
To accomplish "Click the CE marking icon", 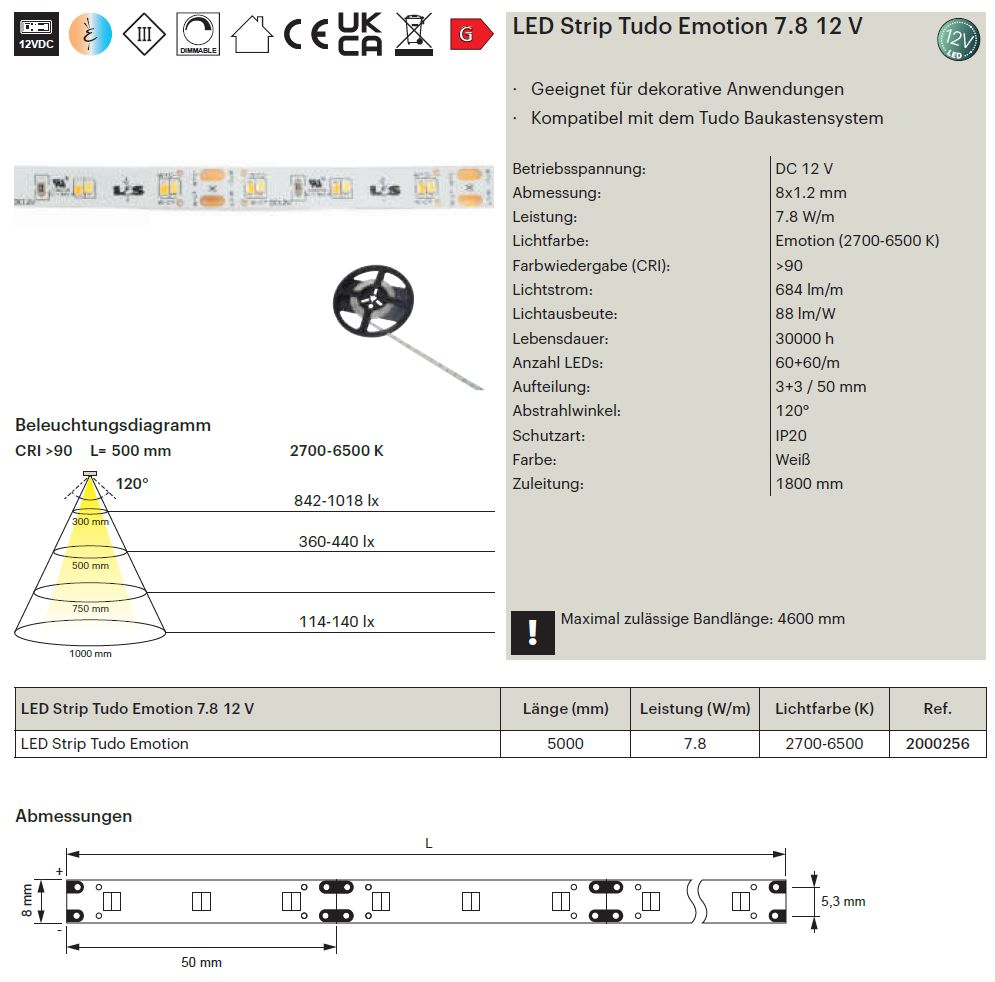I will [305, 34].
